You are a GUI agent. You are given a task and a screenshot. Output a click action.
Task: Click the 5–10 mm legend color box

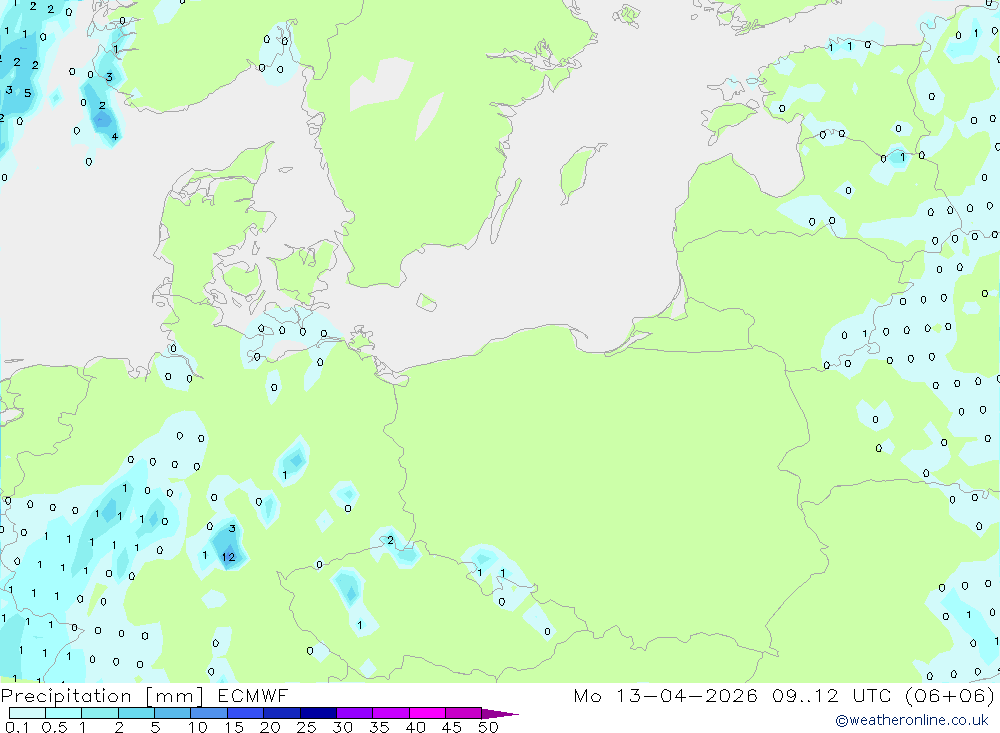pos(173,713)
